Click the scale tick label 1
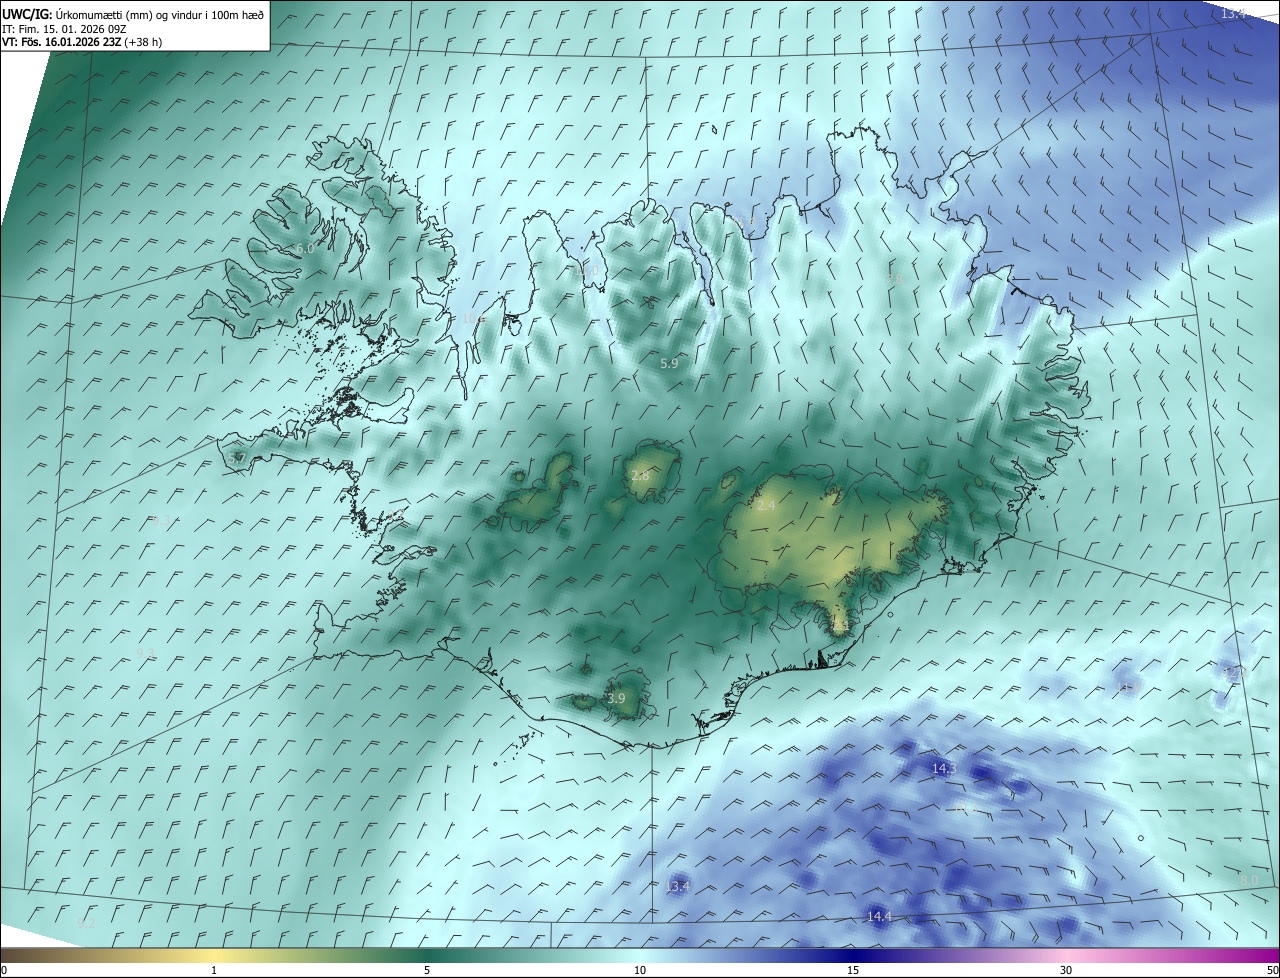 tap(214, 971)
